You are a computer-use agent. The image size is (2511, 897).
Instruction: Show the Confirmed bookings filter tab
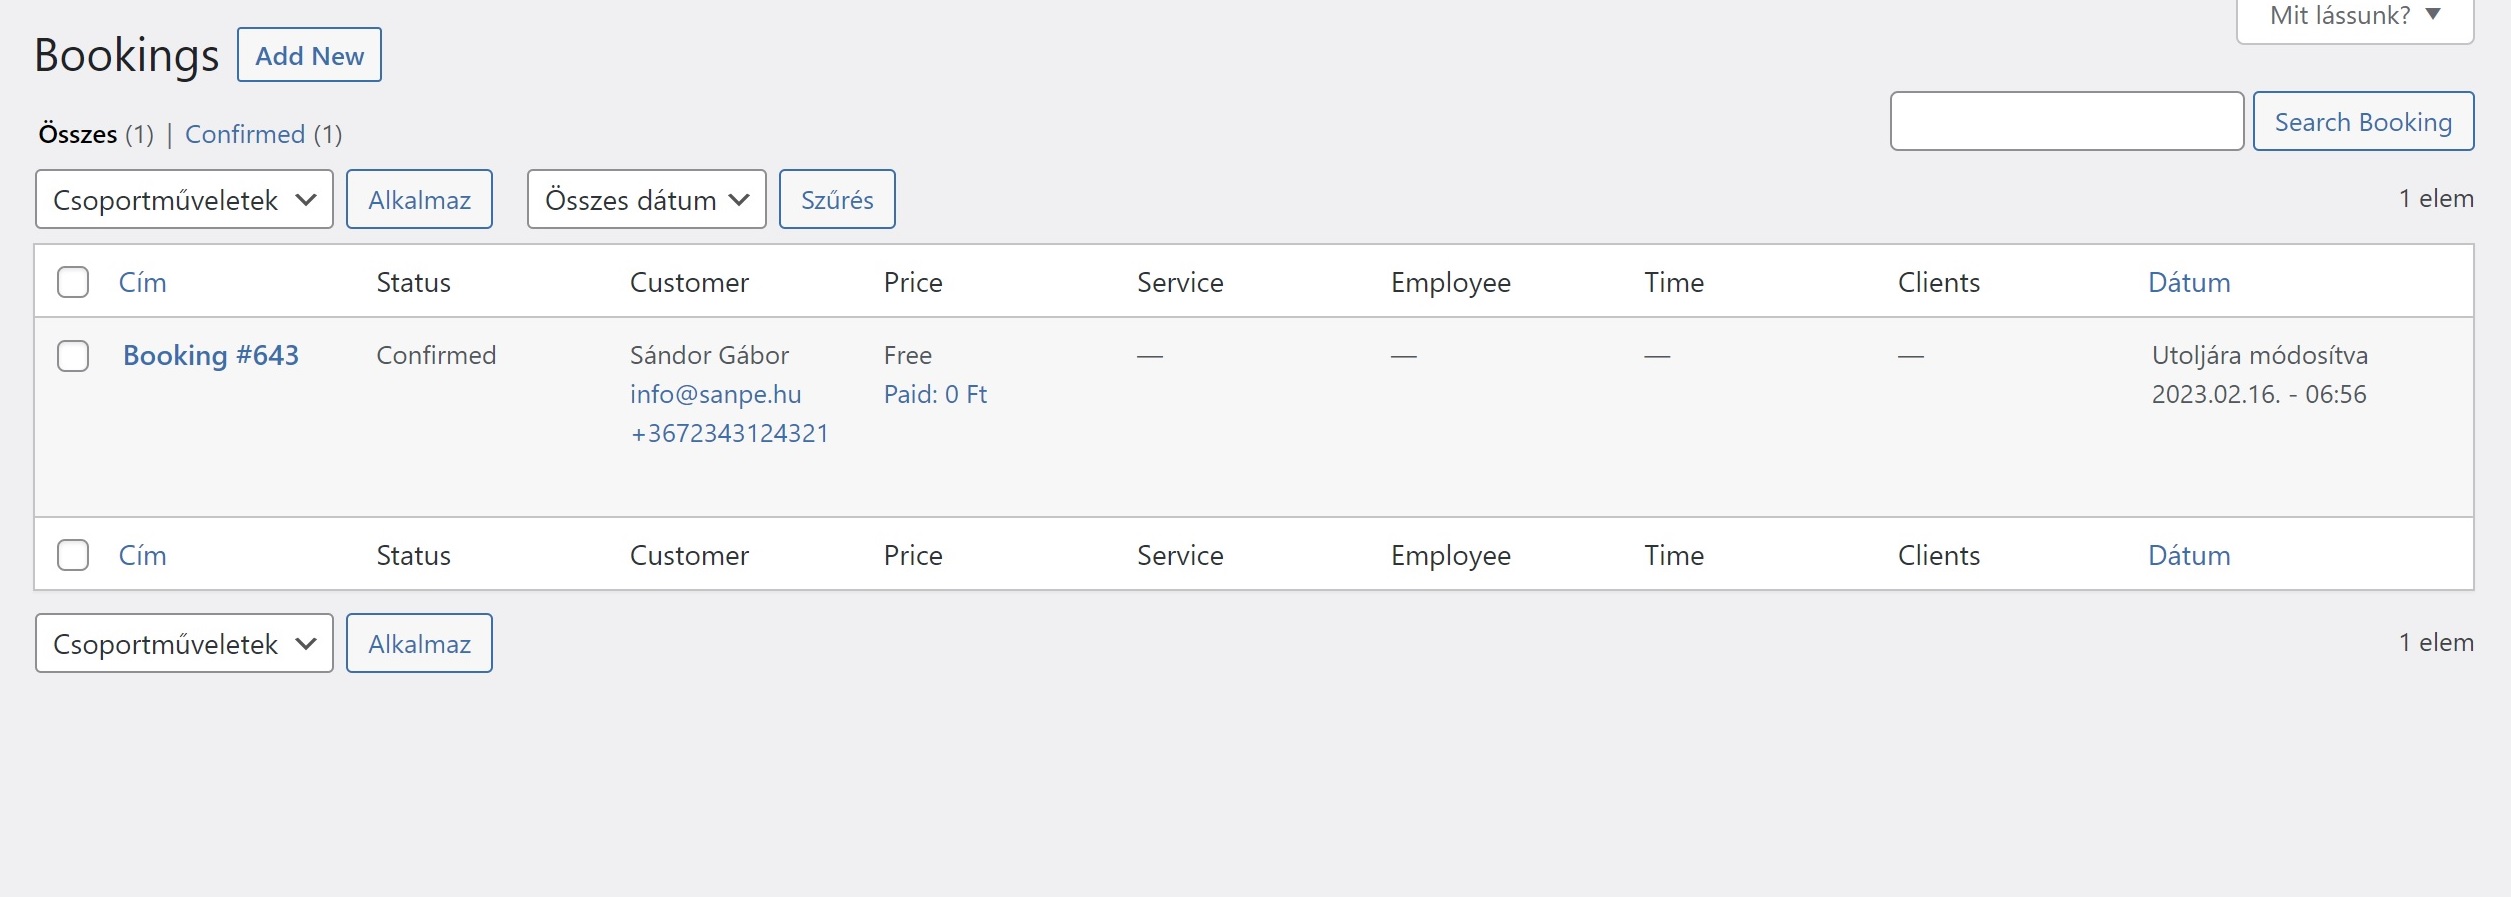point(245,135)
